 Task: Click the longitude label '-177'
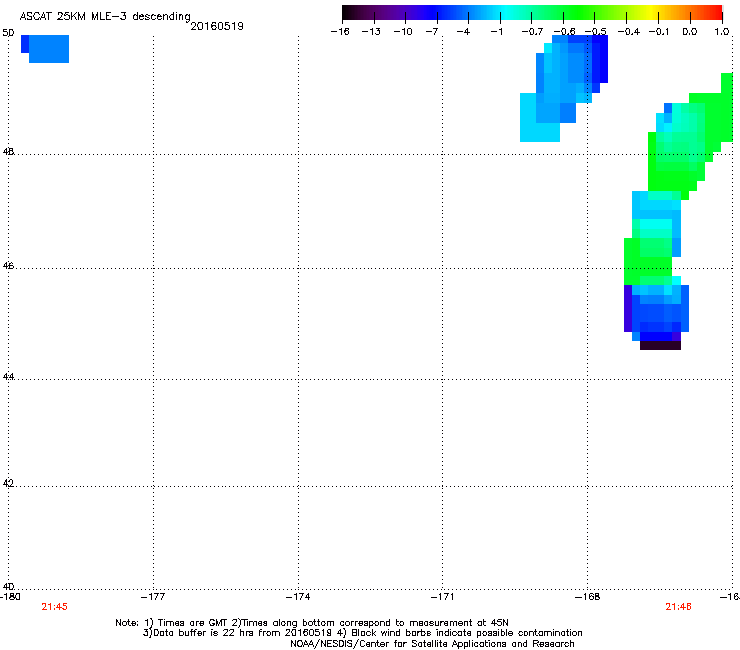[153, 597]
